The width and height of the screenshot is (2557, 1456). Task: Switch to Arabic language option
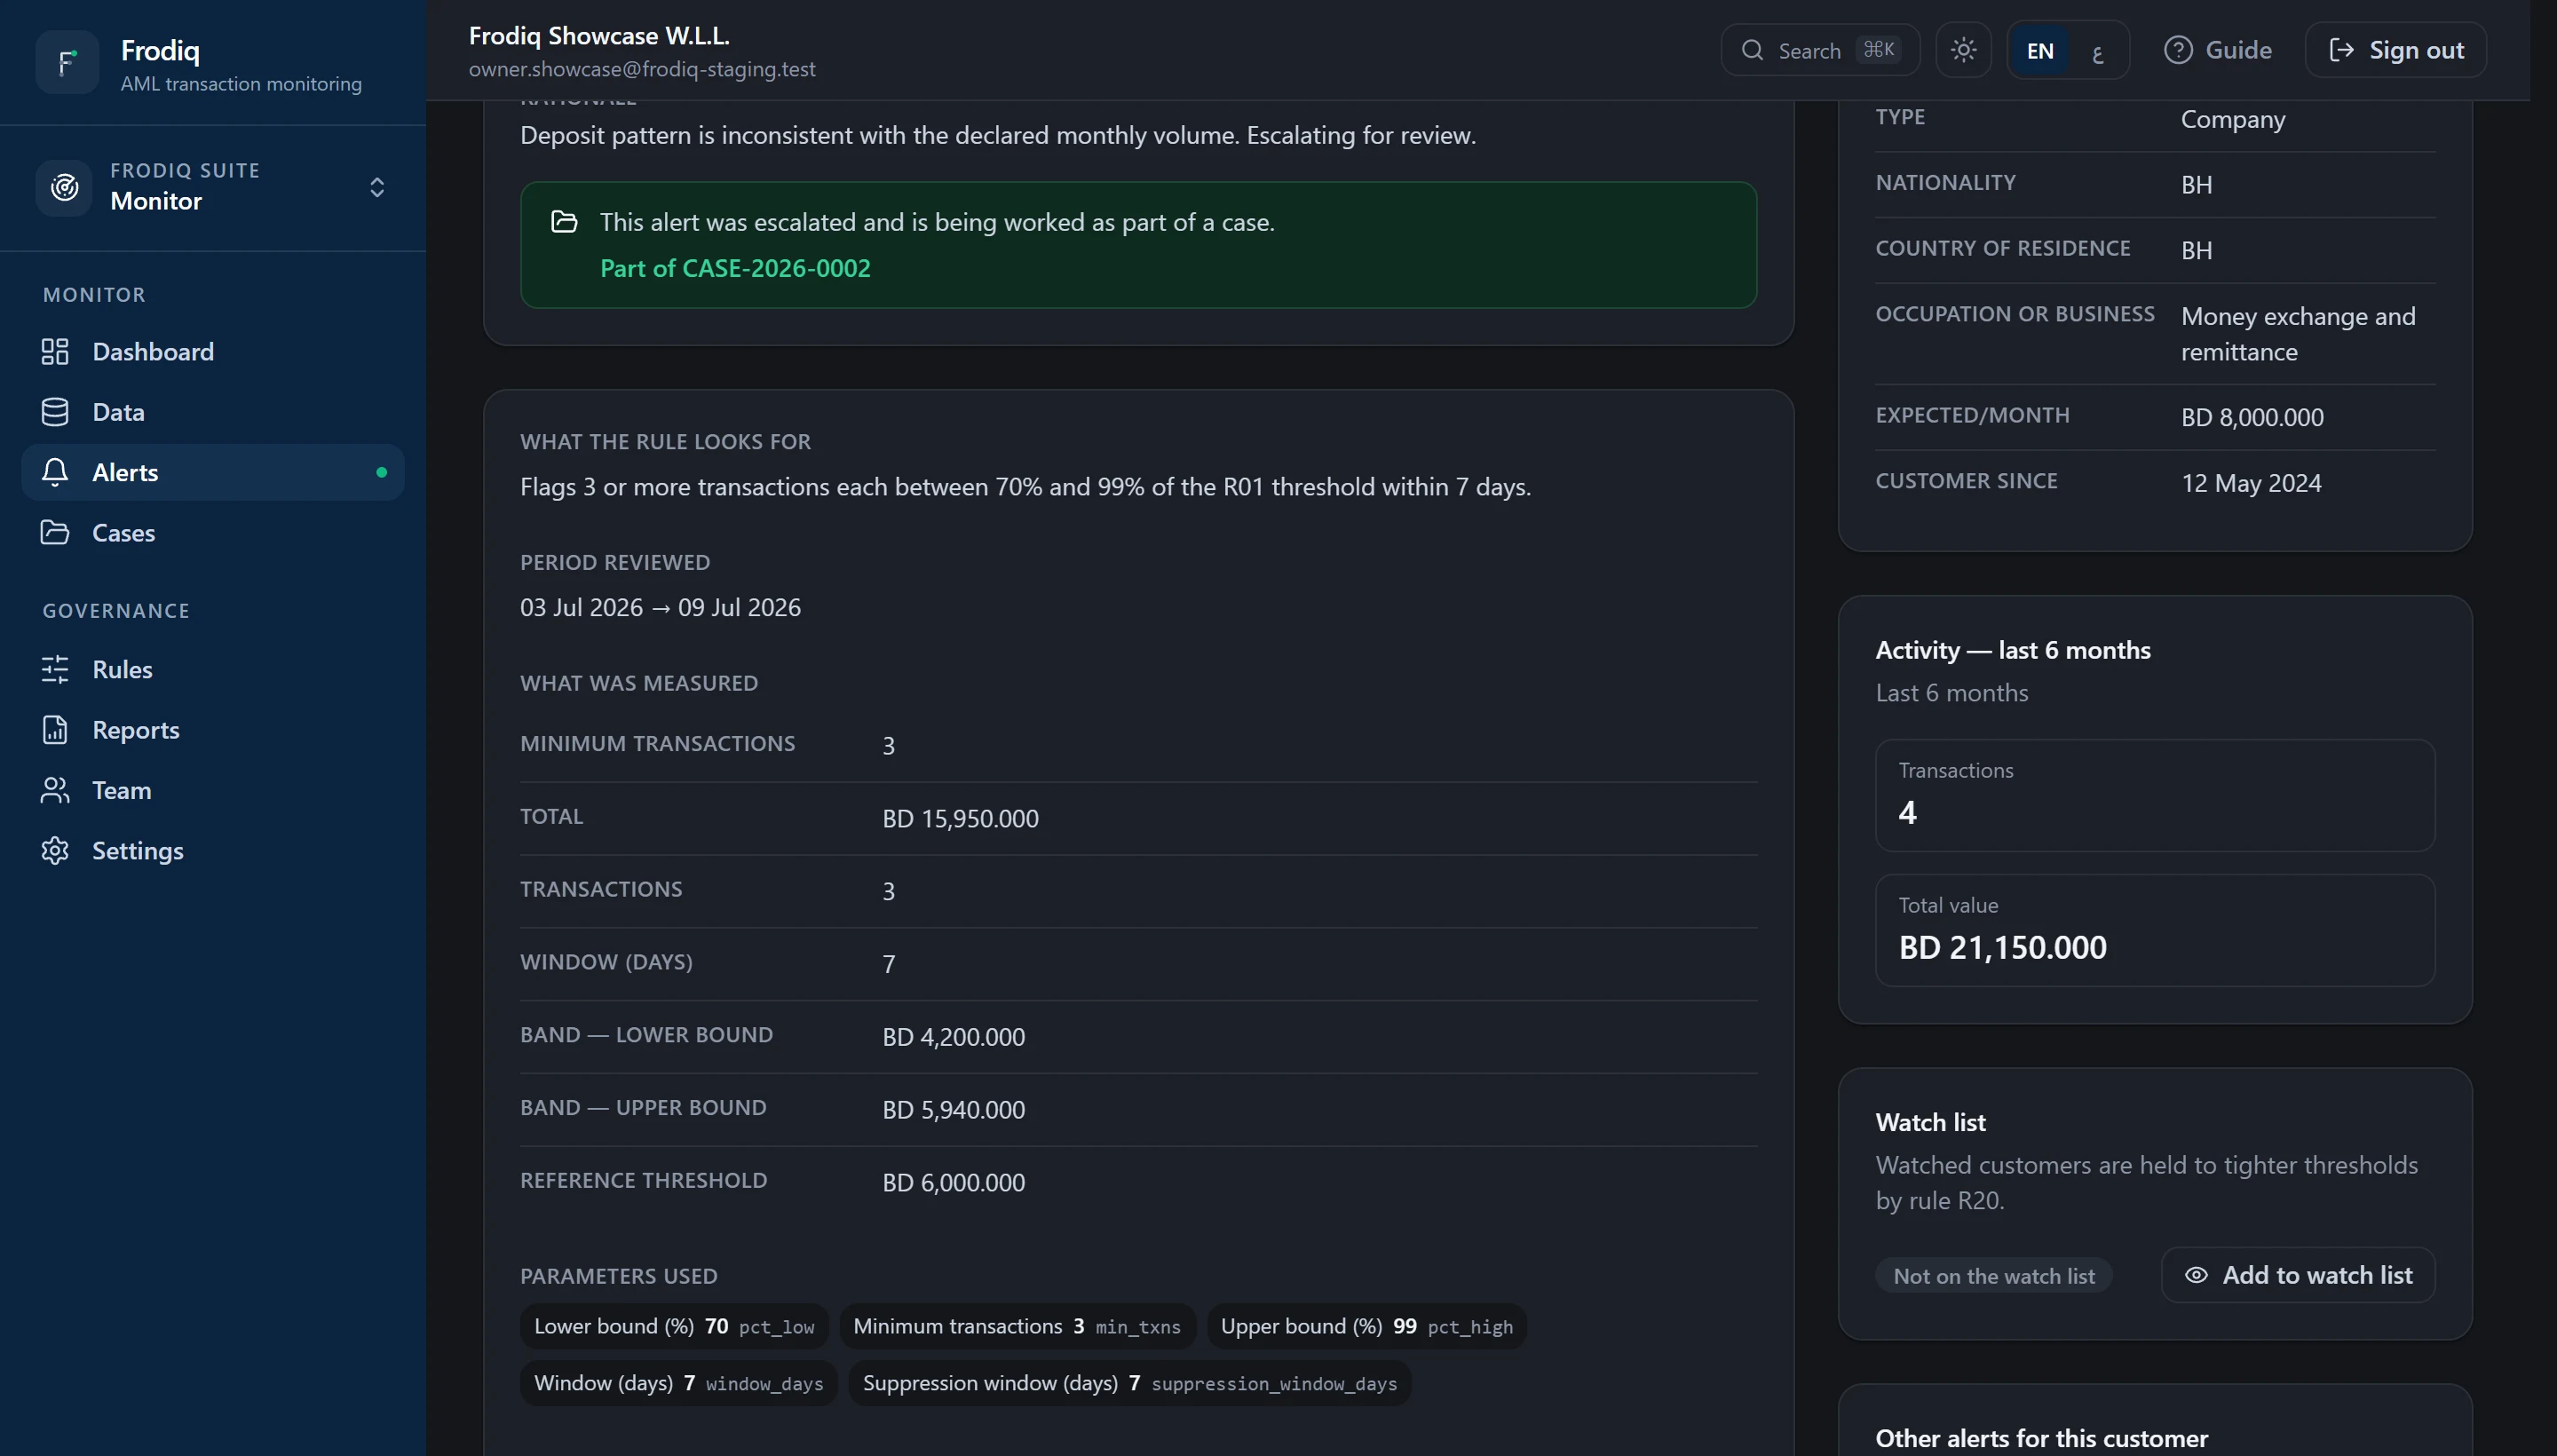2097,51
